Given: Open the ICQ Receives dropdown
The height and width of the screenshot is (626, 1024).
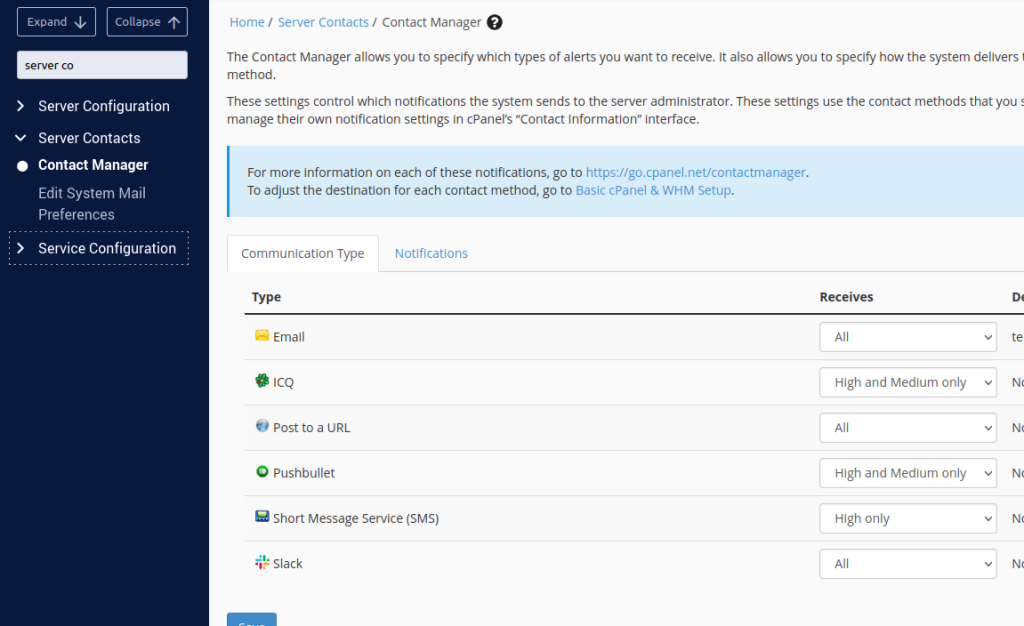Looking at the screenshot, I should point(907,382).
